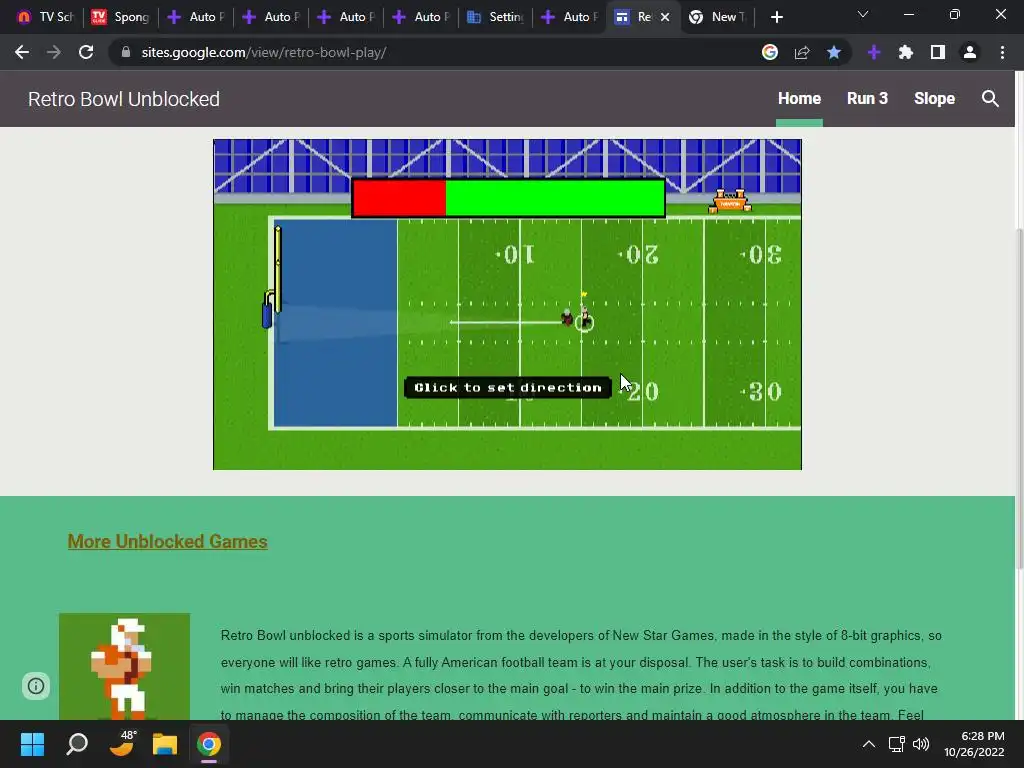
Task: Click the Google icon in address bar
Action: coord(770,52)
